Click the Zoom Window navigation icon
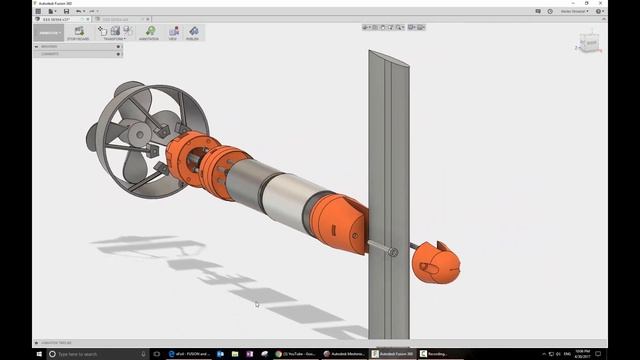The height and width of the screenshot is (360, 640). coord(390,27)
